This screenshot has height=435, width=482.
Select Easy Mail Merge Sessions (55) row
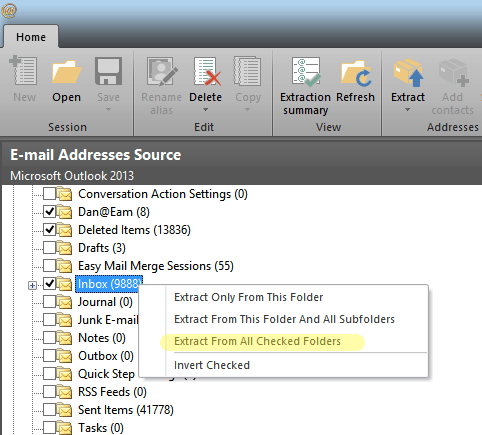point(156,266)
